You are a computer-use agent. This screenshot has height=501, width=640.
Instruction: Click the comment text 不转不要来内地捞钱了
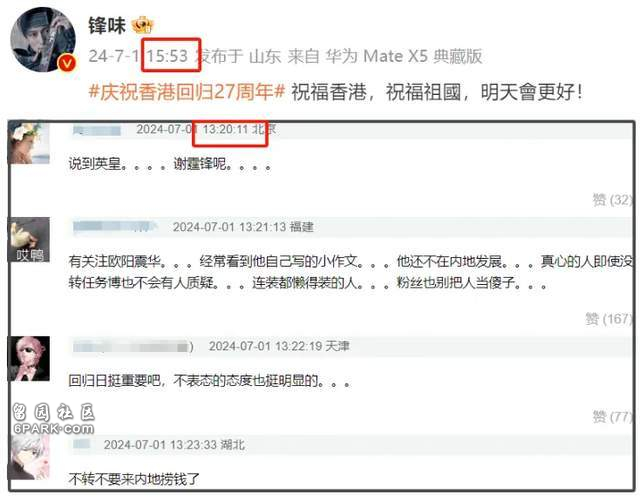134,479
